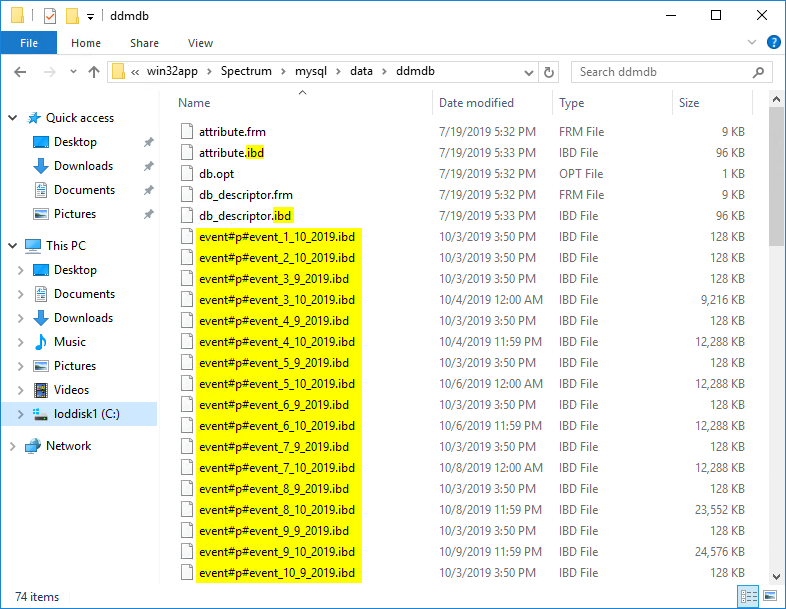Expand the Network tree node
The image size is (786, 609).
point(13,446)
